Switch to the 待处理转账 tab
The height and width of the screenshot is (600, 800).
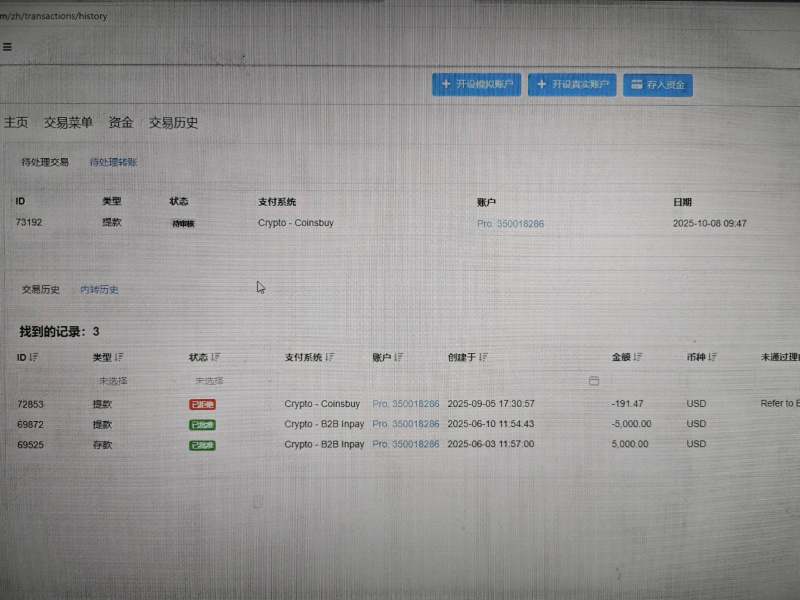click(x=113, y=162)
